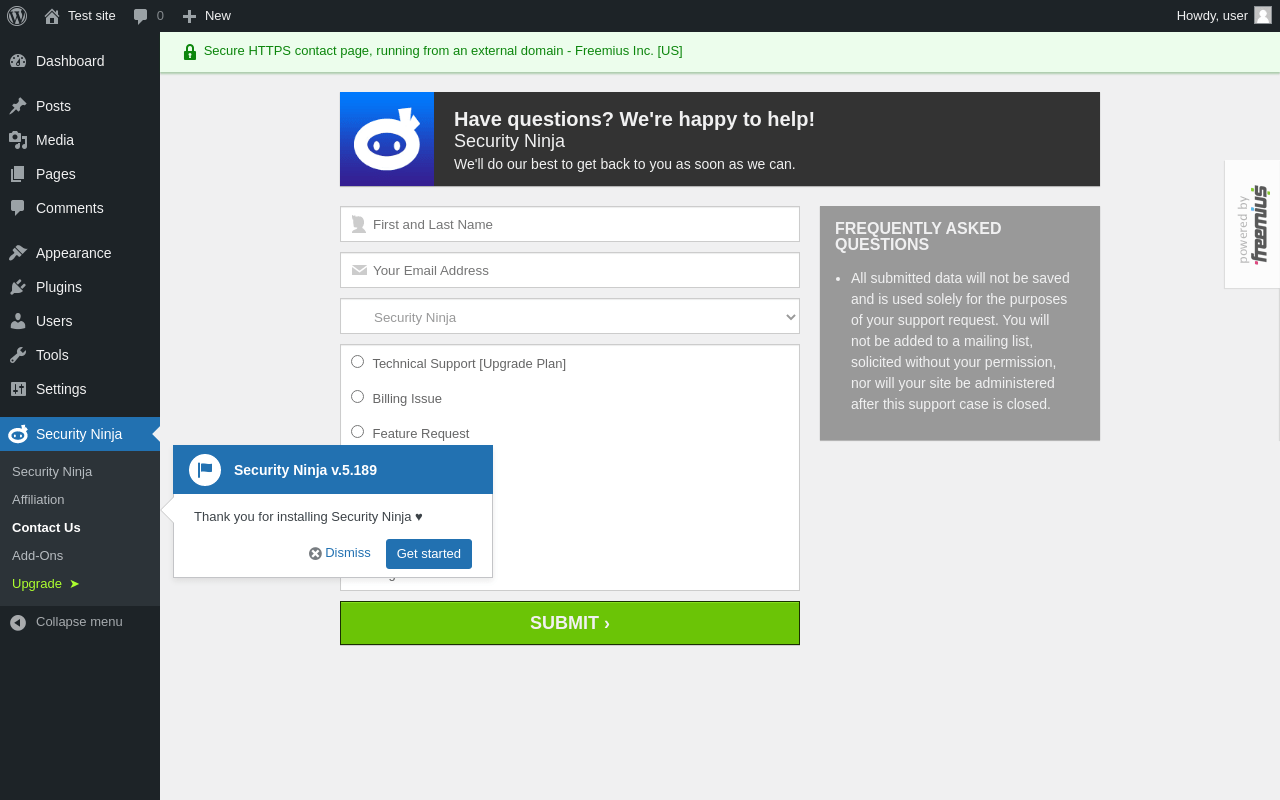The width and height of the screenshot is (1280, 800).
Task: Click 'Have questions? We're happy to help!' heading
Action: (634, 119)
